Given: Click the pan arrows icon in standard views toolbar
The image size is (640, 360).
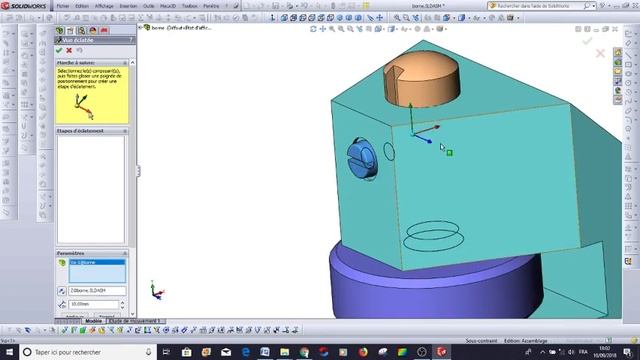Looking at the screenshot, I should tap(380, 18).
